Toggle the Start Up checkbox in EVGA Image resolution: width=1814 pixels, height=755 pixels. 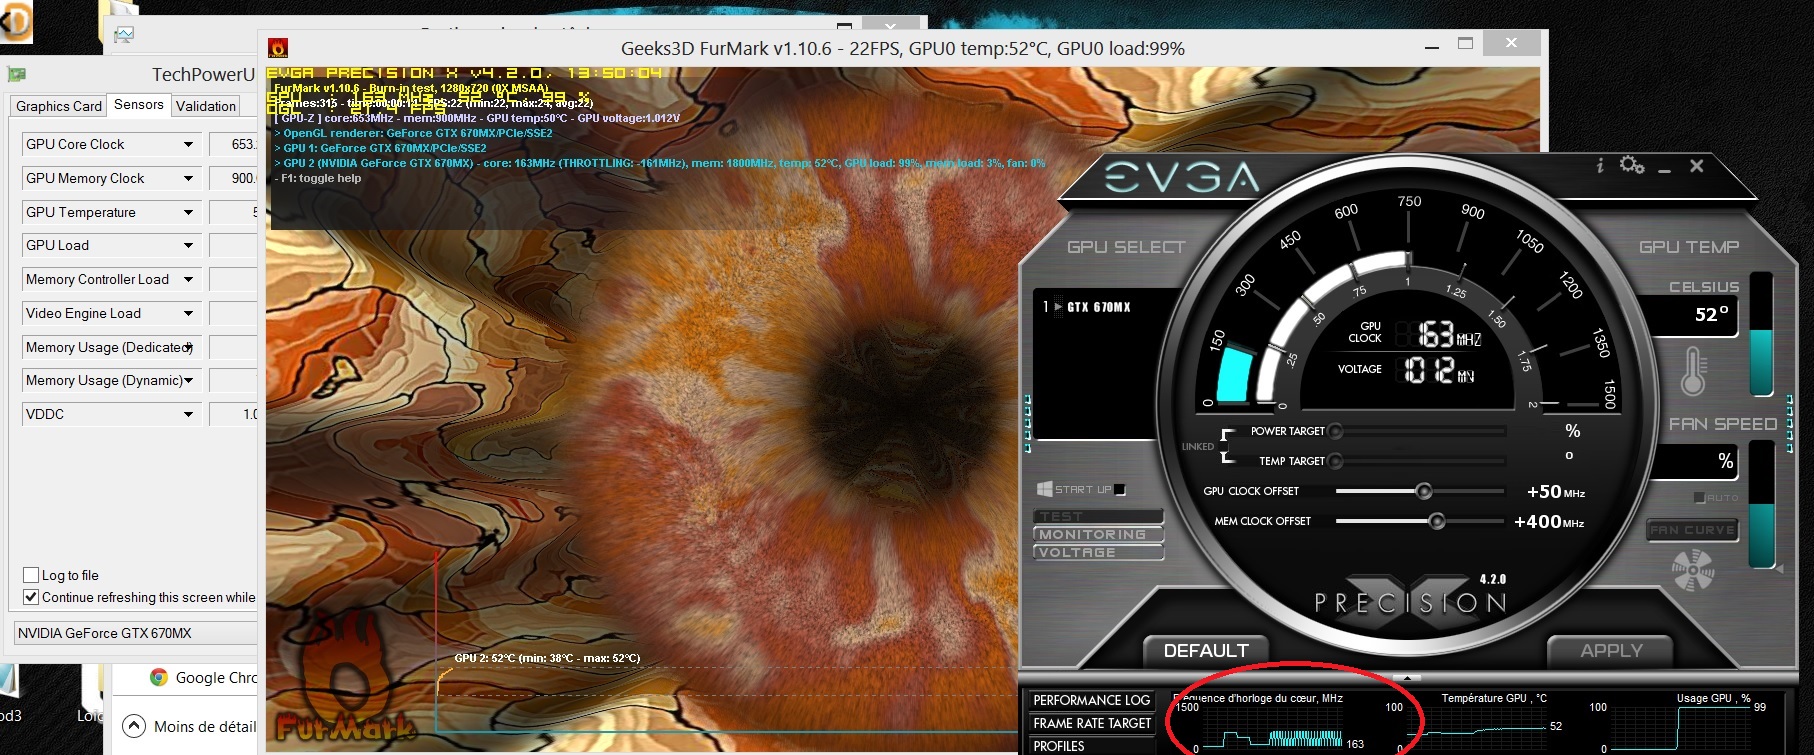[1120, 490]
